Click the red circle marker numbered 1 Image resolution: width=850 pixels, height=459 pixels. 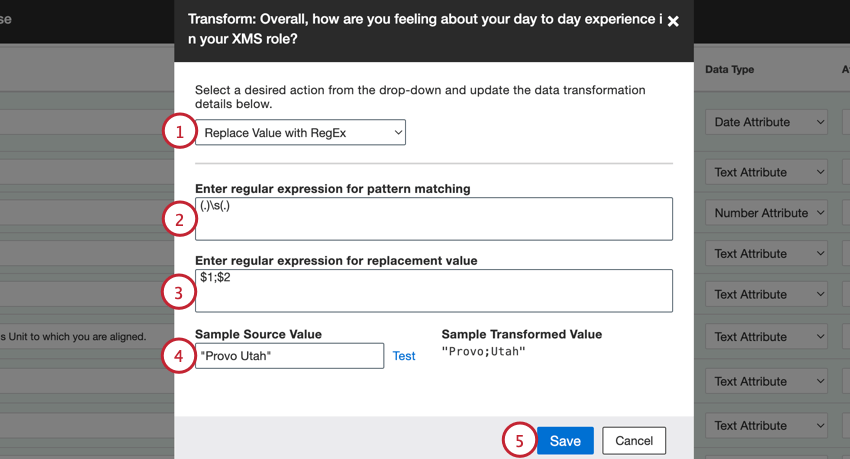point(179,132)
